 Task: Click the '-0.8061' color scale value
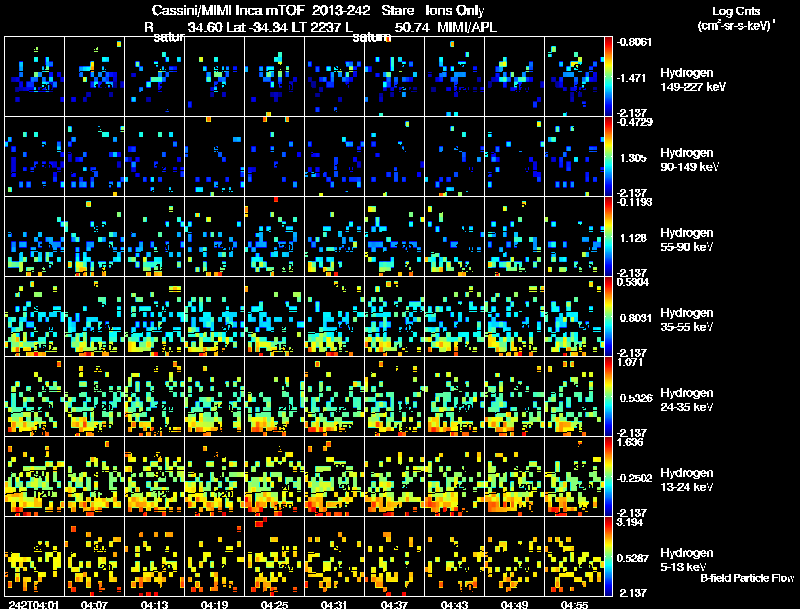point(634,42)
